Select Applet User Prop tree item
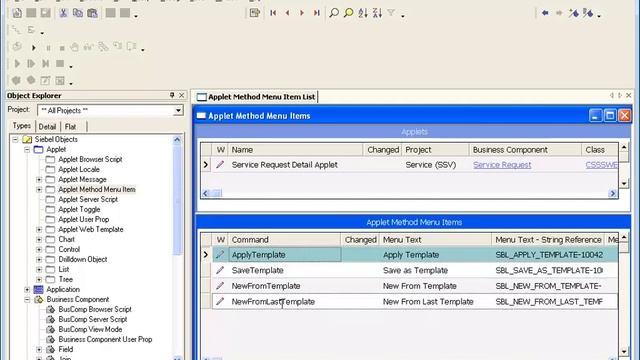640x360 pixels. click(x=84, y=220)
